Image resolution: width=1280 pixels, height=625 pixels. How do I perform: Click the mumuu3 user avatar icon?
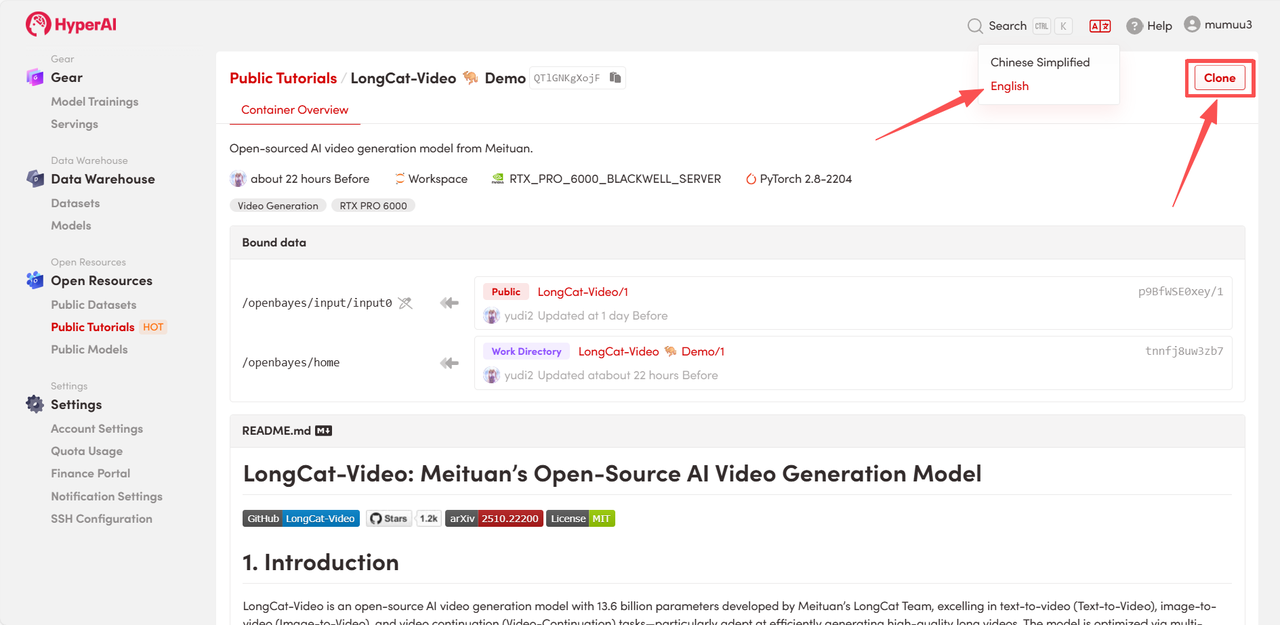click(x=1192, y=24)
